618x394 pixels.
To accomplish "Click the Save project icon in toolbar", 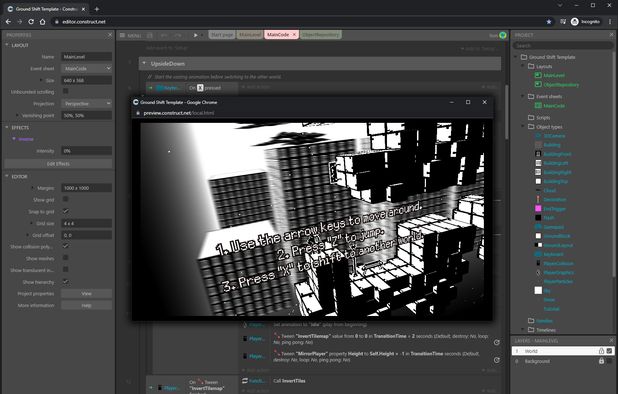I will point(150,35).
